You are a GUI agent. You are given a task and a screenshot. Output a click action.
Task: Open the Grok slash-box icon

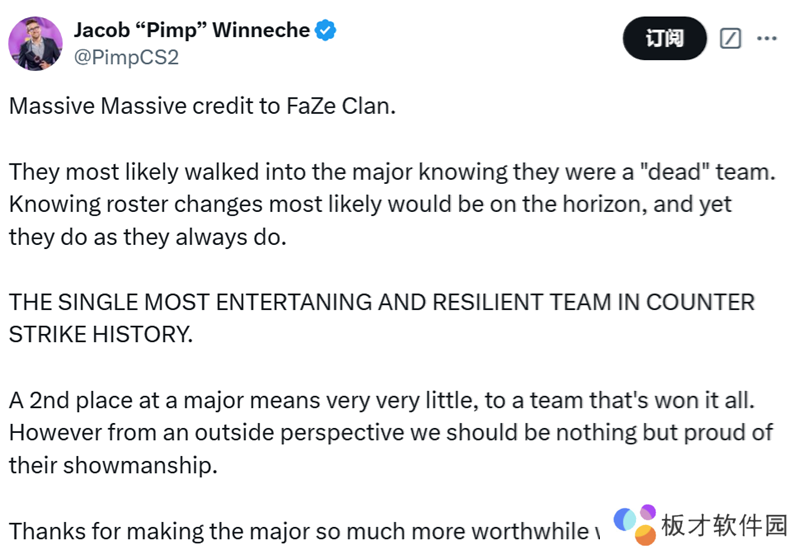pyautogui.click(x=730, y=39)
